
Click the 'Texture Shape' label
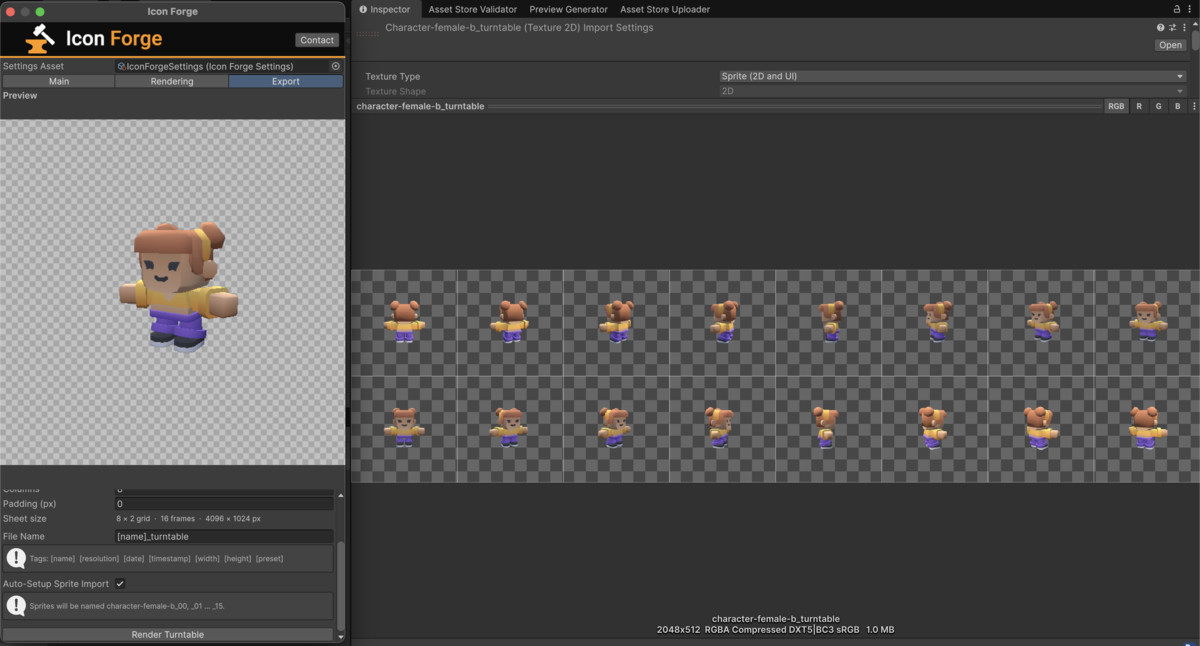pos(395,91)
